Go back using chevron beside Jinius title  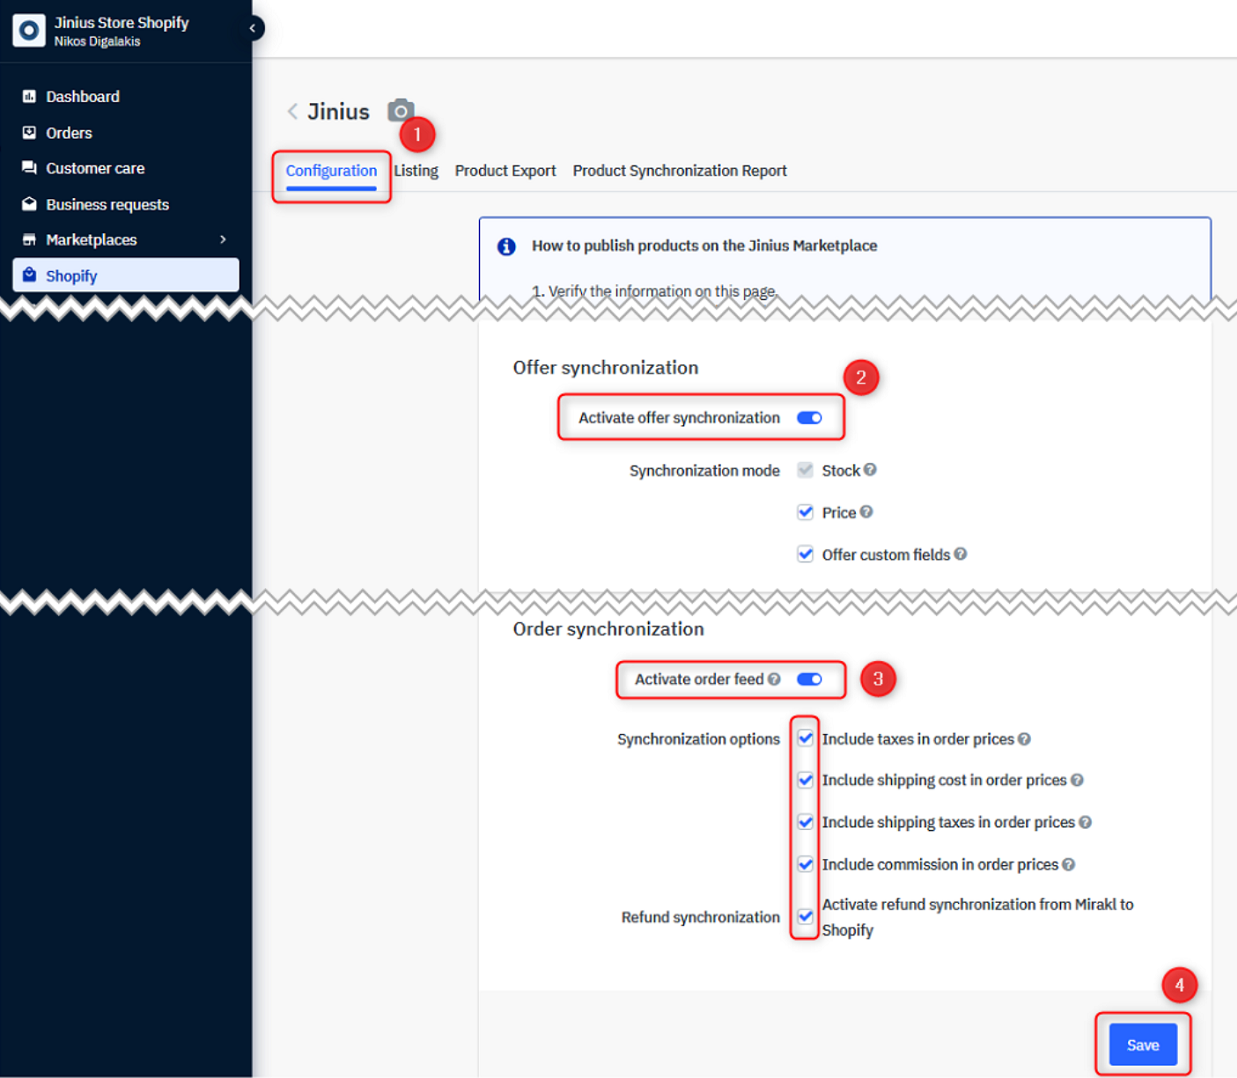click(293, 111)
